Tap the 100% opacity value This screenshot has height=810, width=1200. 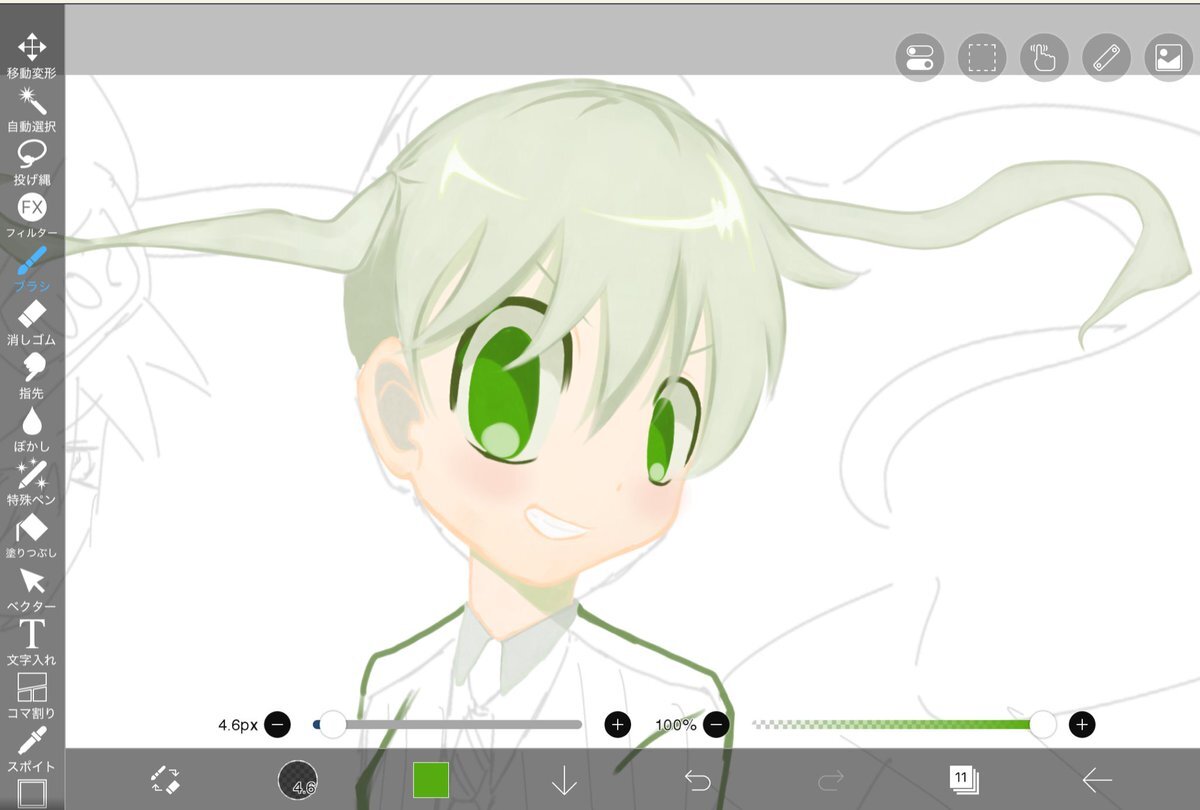coord(676,724)
